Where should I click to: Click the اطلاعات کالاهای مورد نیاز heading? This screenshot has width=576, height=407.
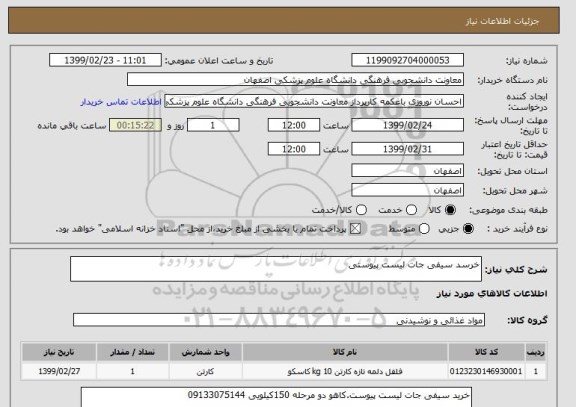tap(492, 294)
